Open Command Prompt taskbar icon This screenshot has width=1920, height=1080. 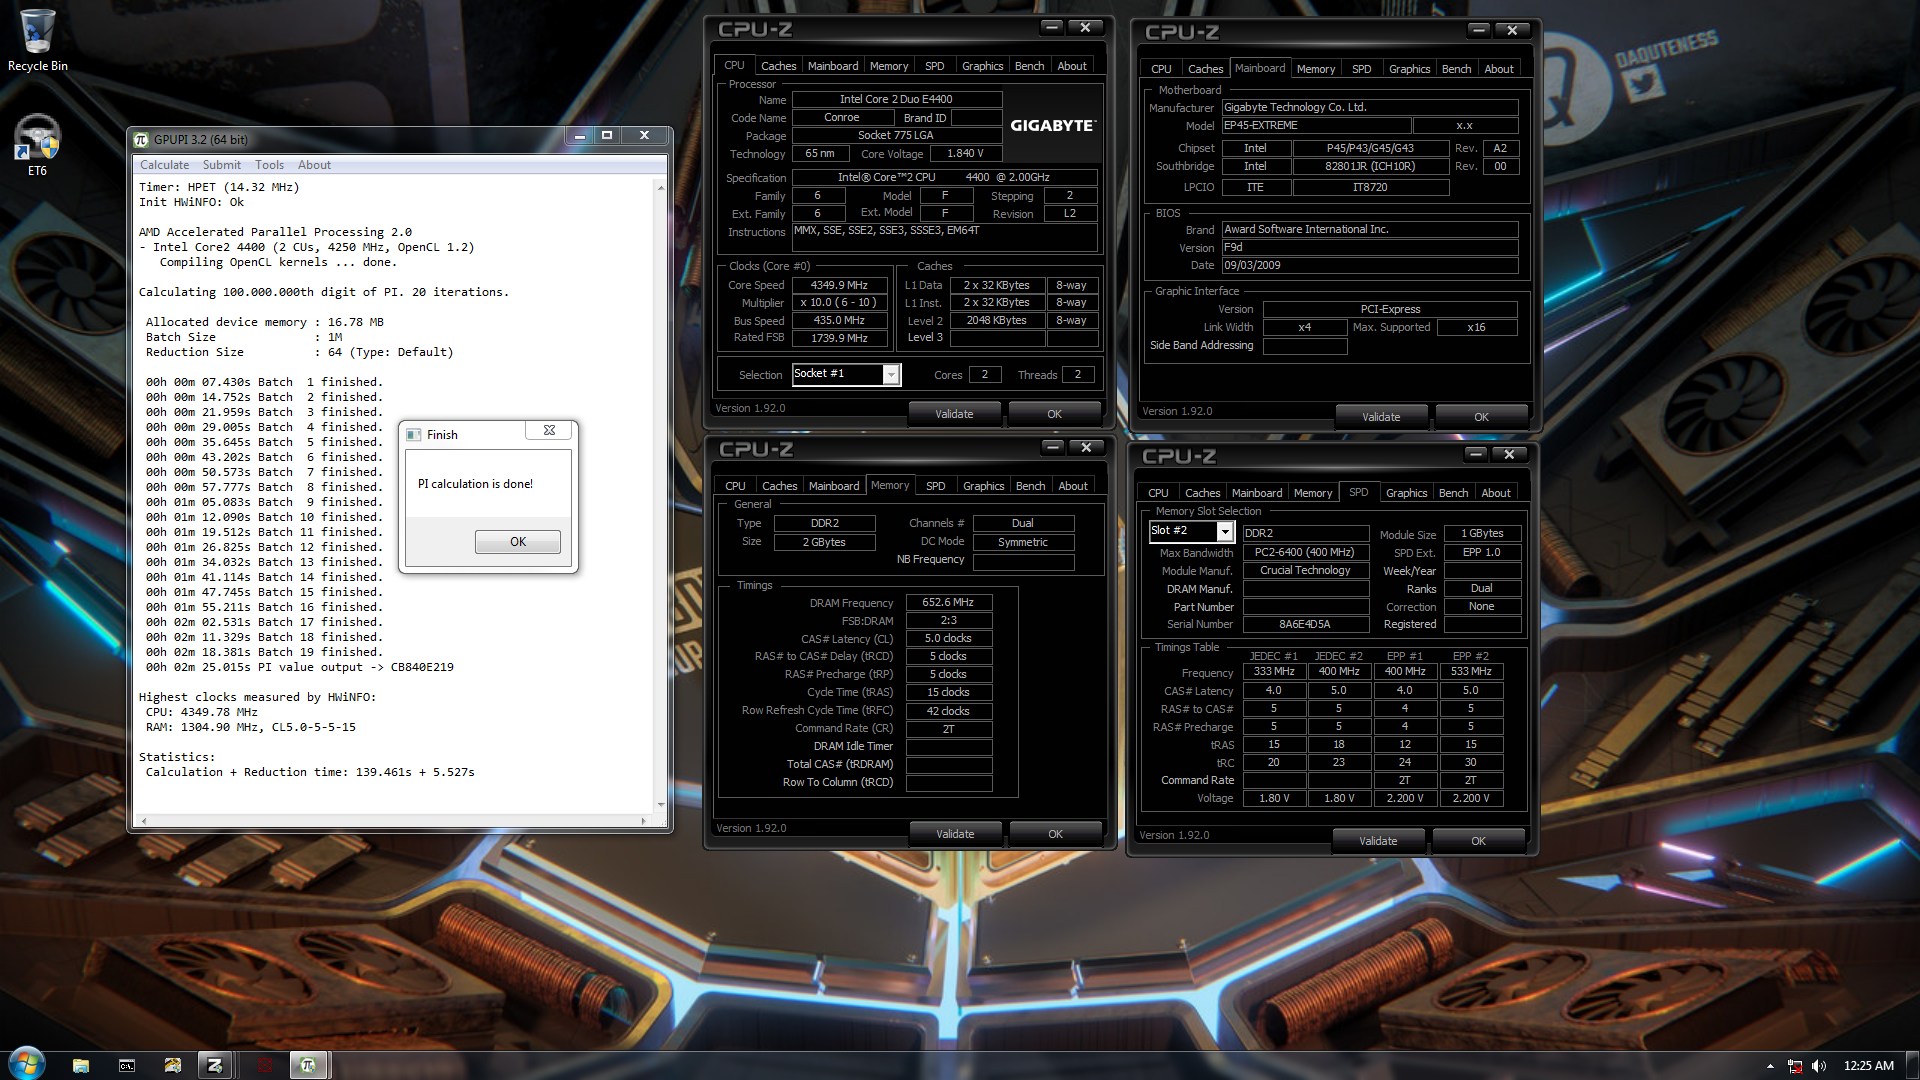pyautogui.click(x=127, y=1065)
